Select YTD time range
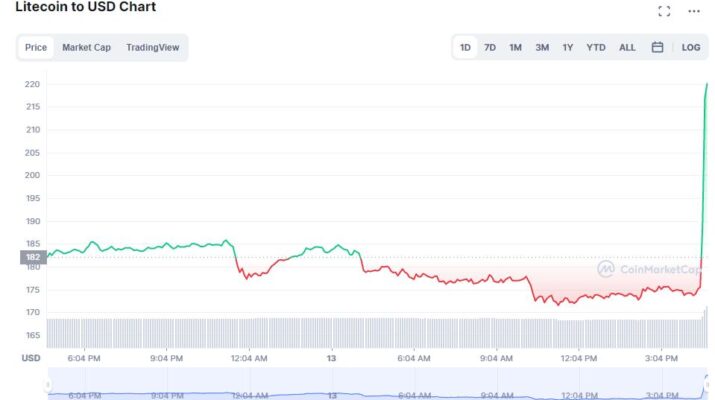The image size is (715, 400). (596, 47)
